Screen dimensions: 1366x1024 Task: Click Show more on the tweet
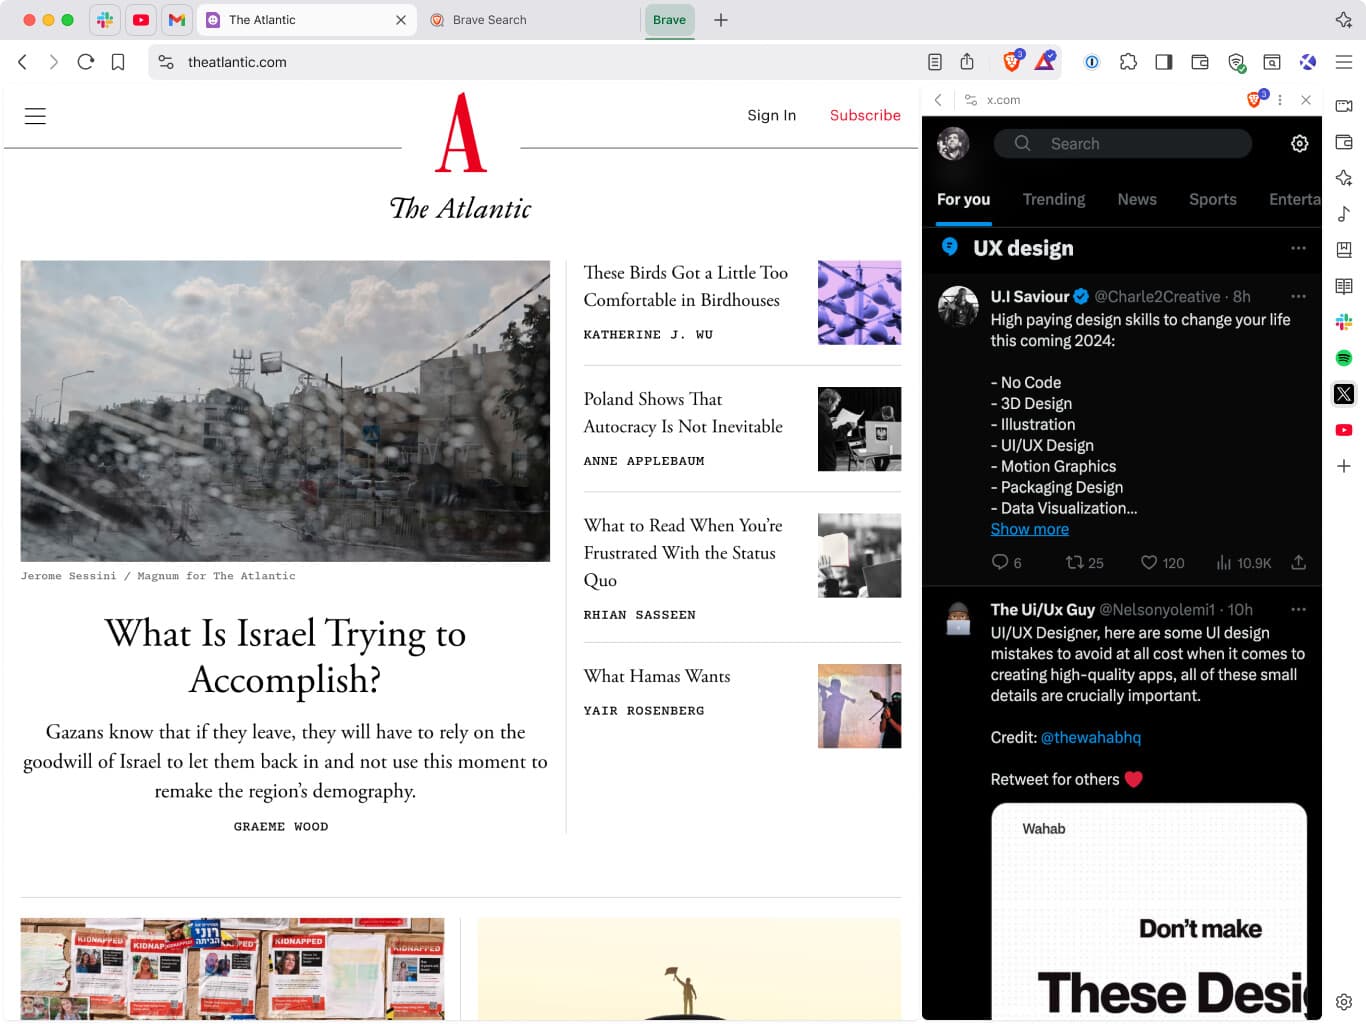[x=1029, y=529]
